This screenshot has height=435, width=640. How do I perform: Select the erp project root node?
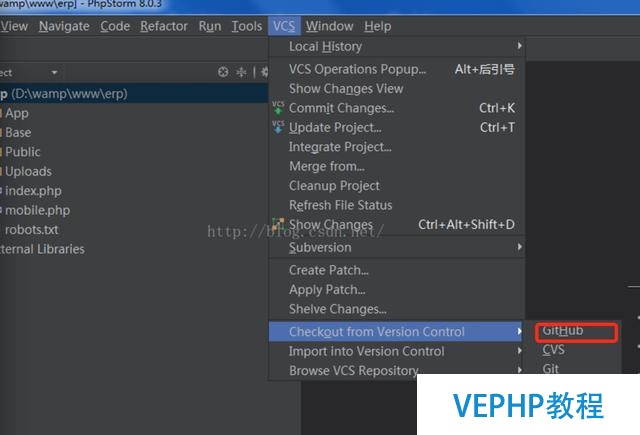pyautogui.click(x=134, y=93)
